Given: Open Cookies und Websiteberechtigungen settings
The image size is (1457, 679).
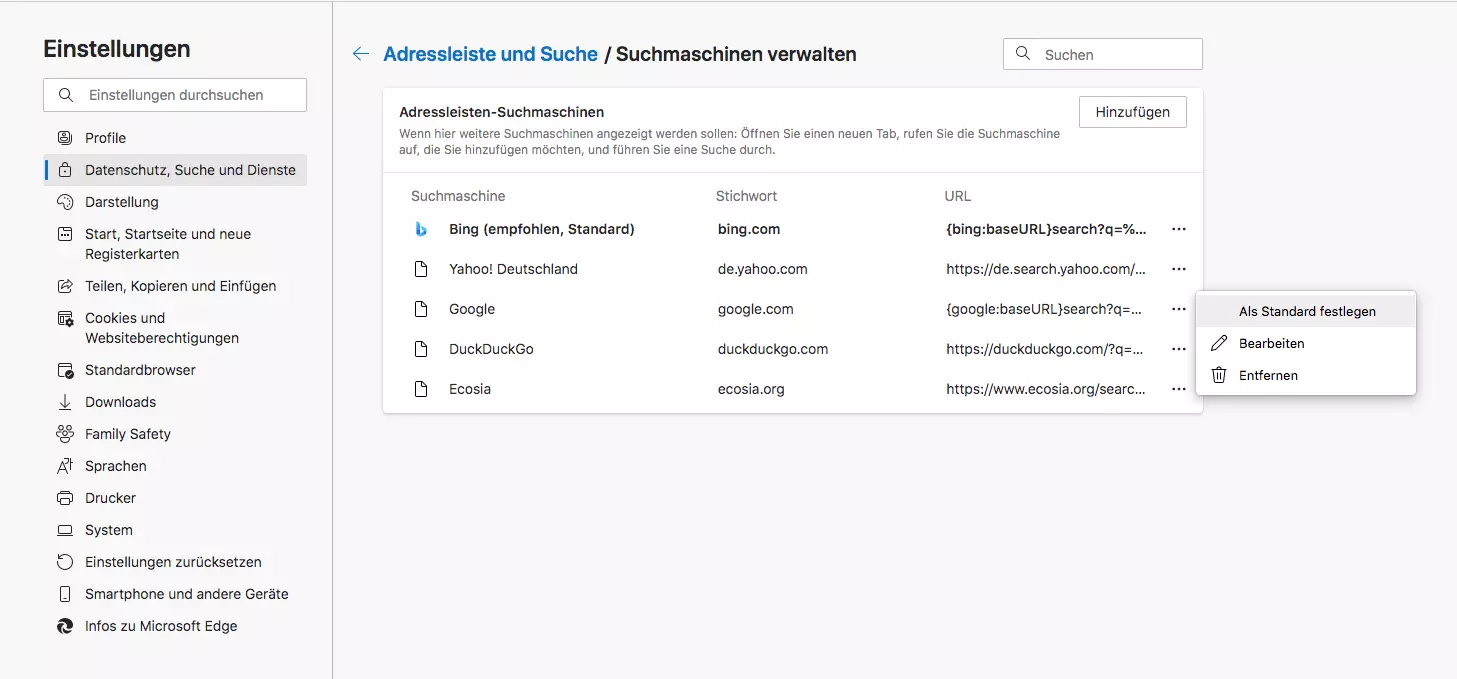Looking at the screenshot, I should (162, 328).
